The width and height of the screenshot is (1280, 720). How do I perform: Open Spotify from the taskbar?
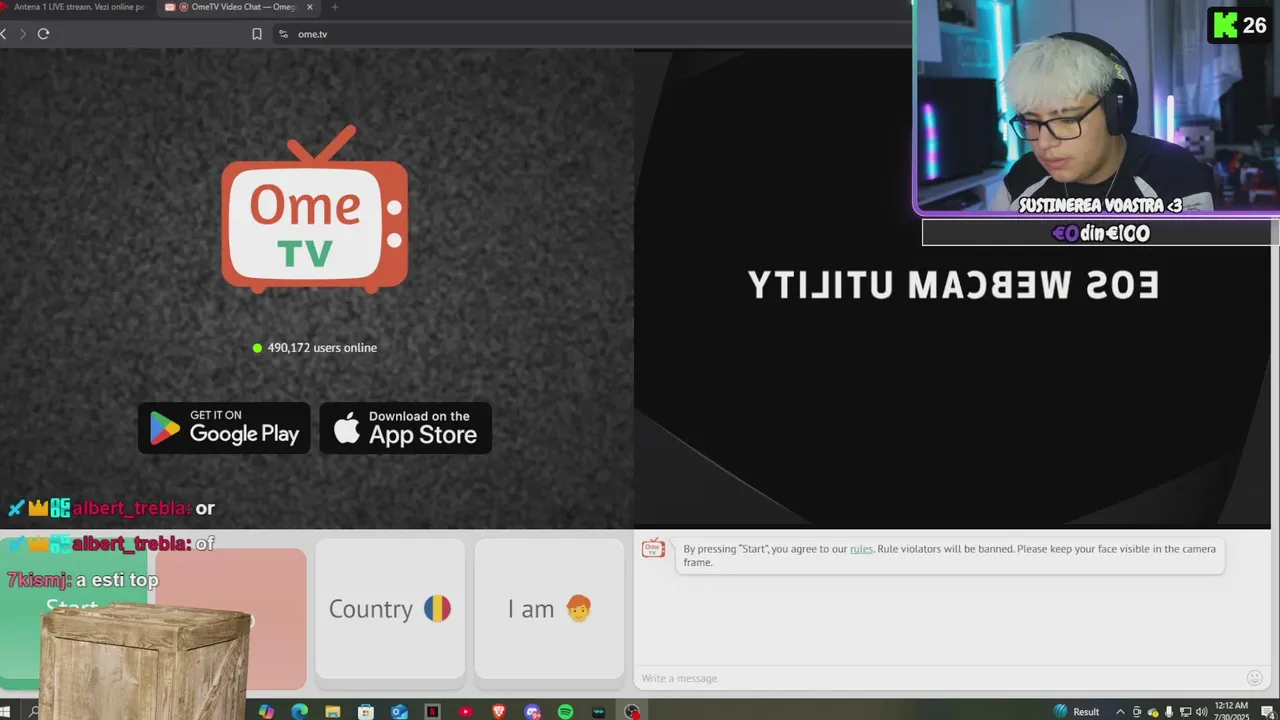[x=565, y=712]
